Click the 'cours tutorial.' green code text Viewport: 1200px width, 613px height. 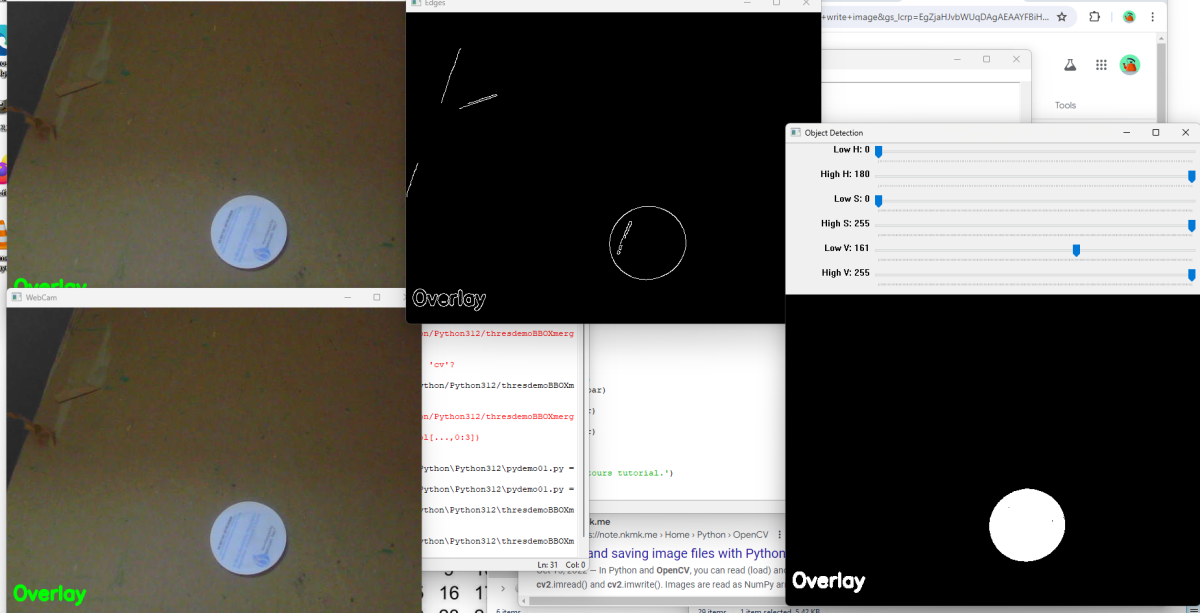click(x=633, y=472)
